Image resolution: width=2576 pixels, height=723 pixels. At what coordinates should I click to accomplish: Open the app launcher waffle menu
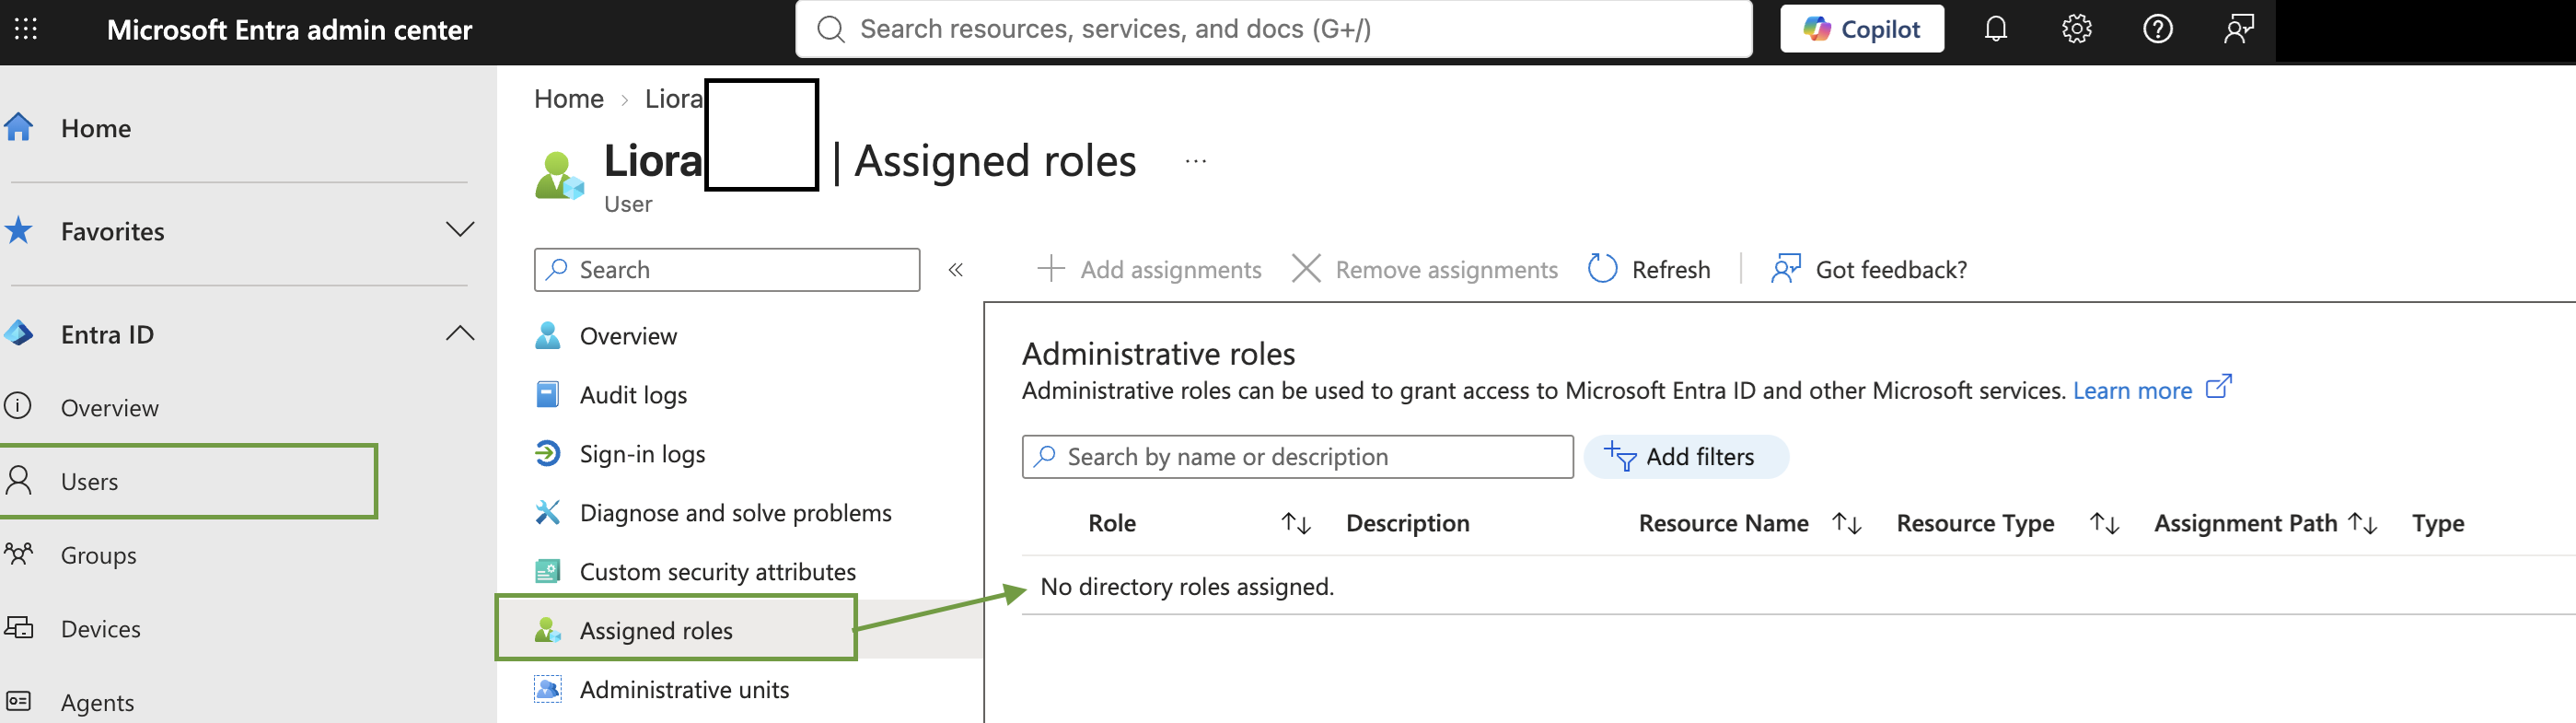click(x=26, y=29)
